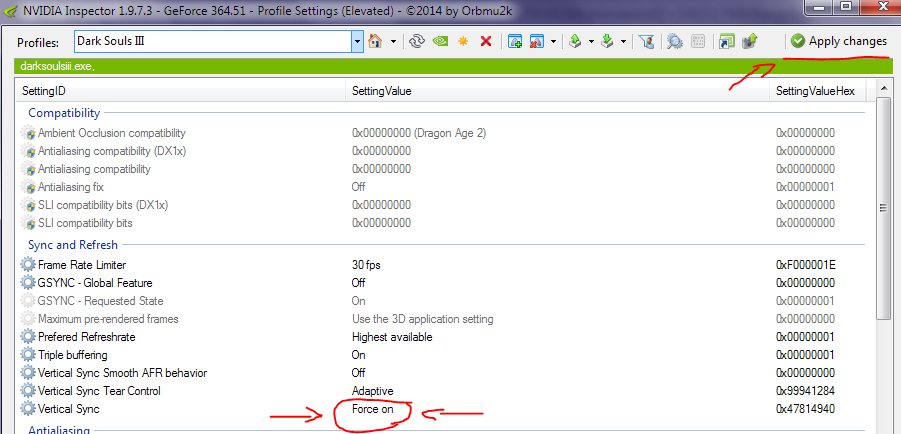901x434 pixels.
Task: Toggle the user-modified profiles filter icon
Action: click(647, 41)
